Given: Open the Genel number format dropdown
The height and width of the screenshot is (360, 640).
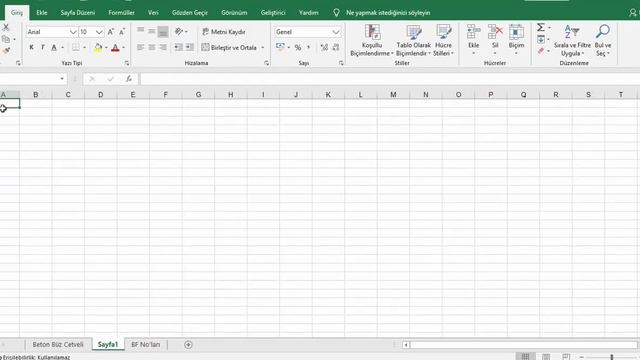Looking at the screenshot, I should 336,32.
